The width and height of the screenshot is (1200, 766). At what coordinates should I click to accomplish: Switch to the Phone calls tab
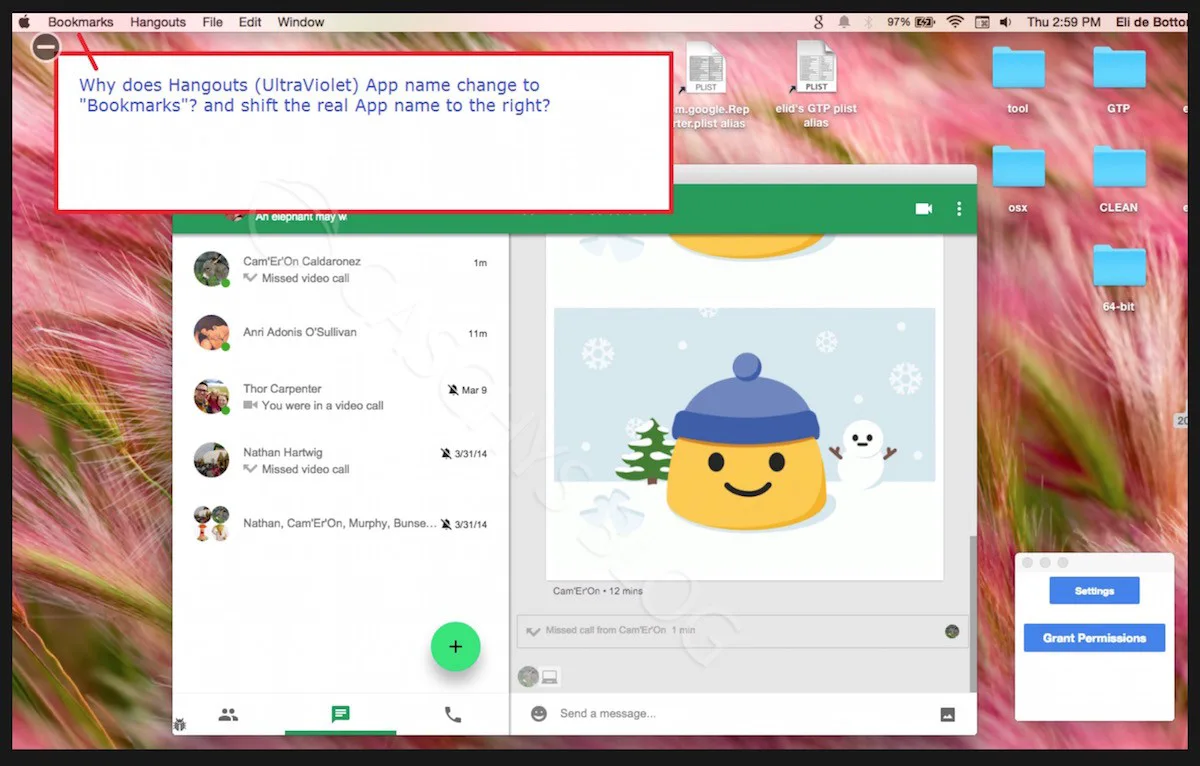pyautogui.click(x=453, y=715)
